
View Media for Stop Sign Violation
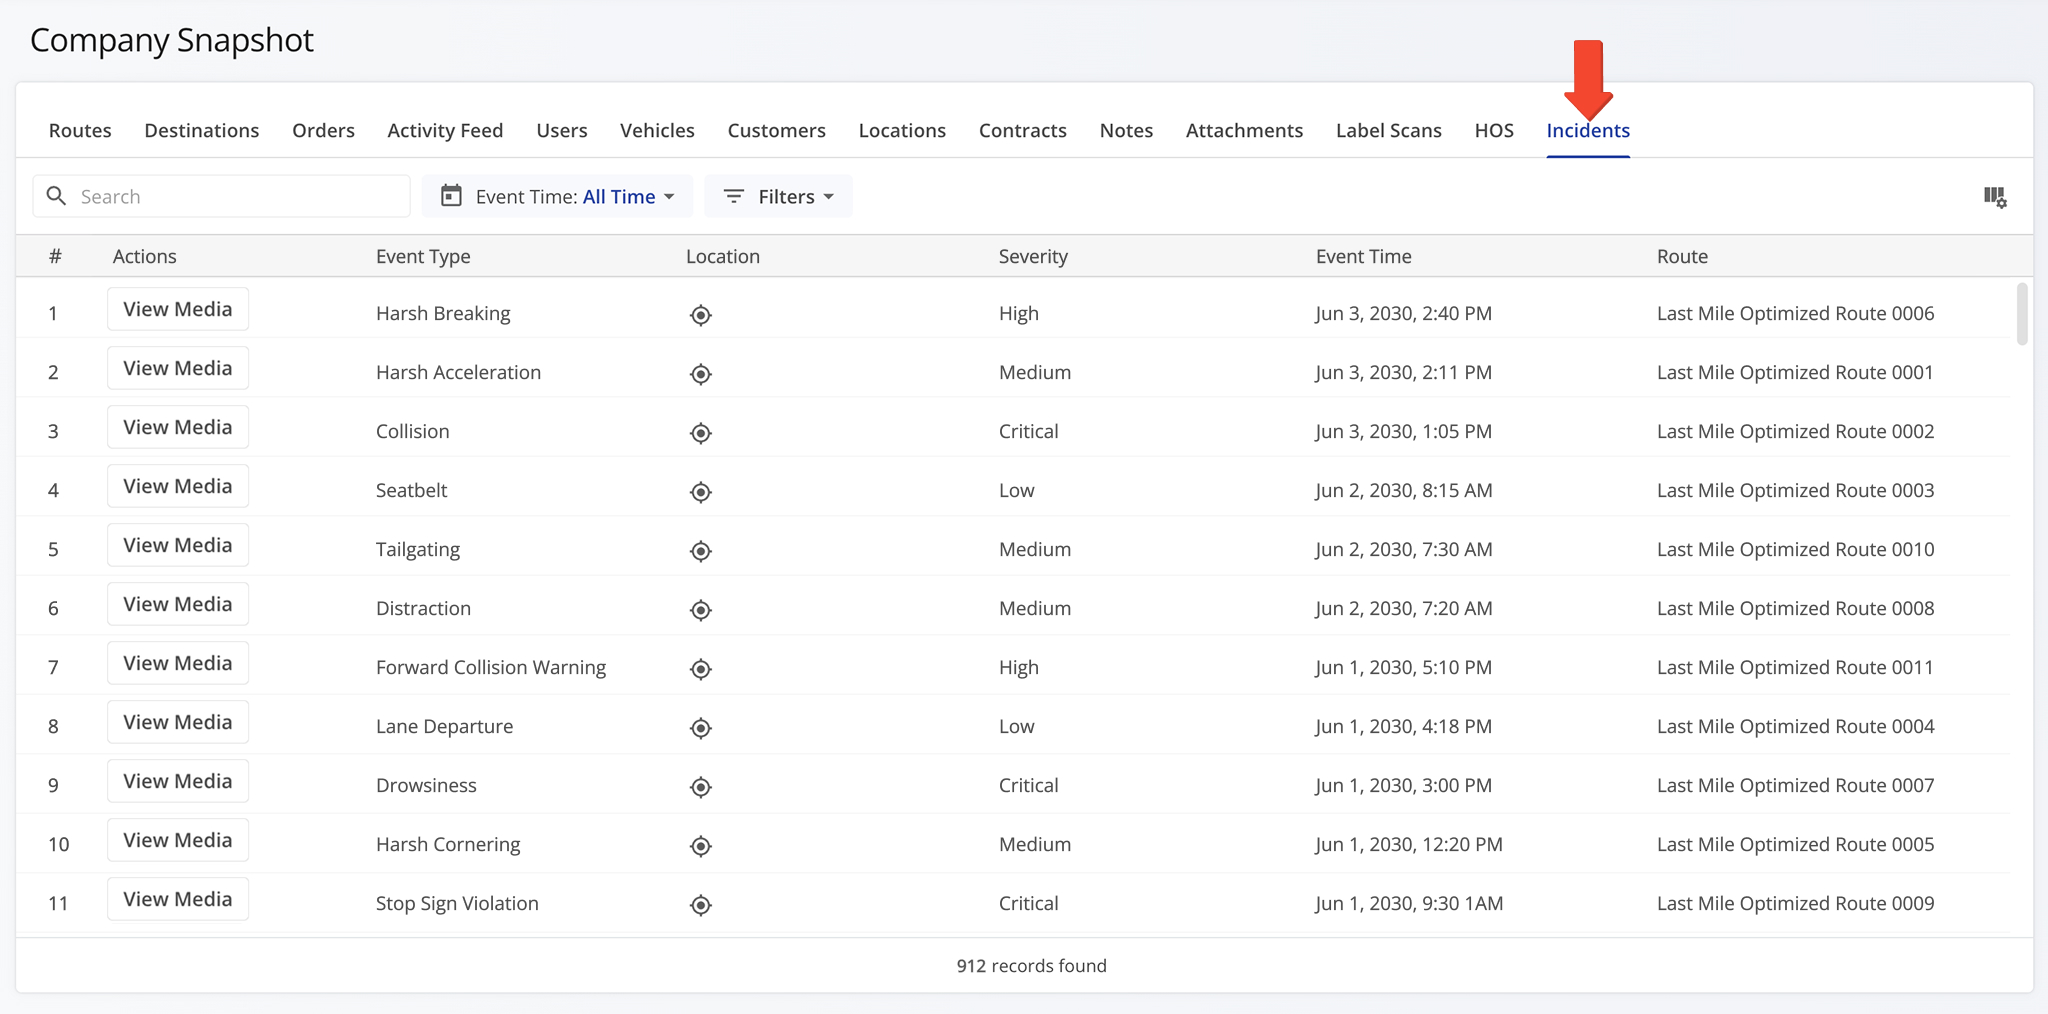coord(178,899)
